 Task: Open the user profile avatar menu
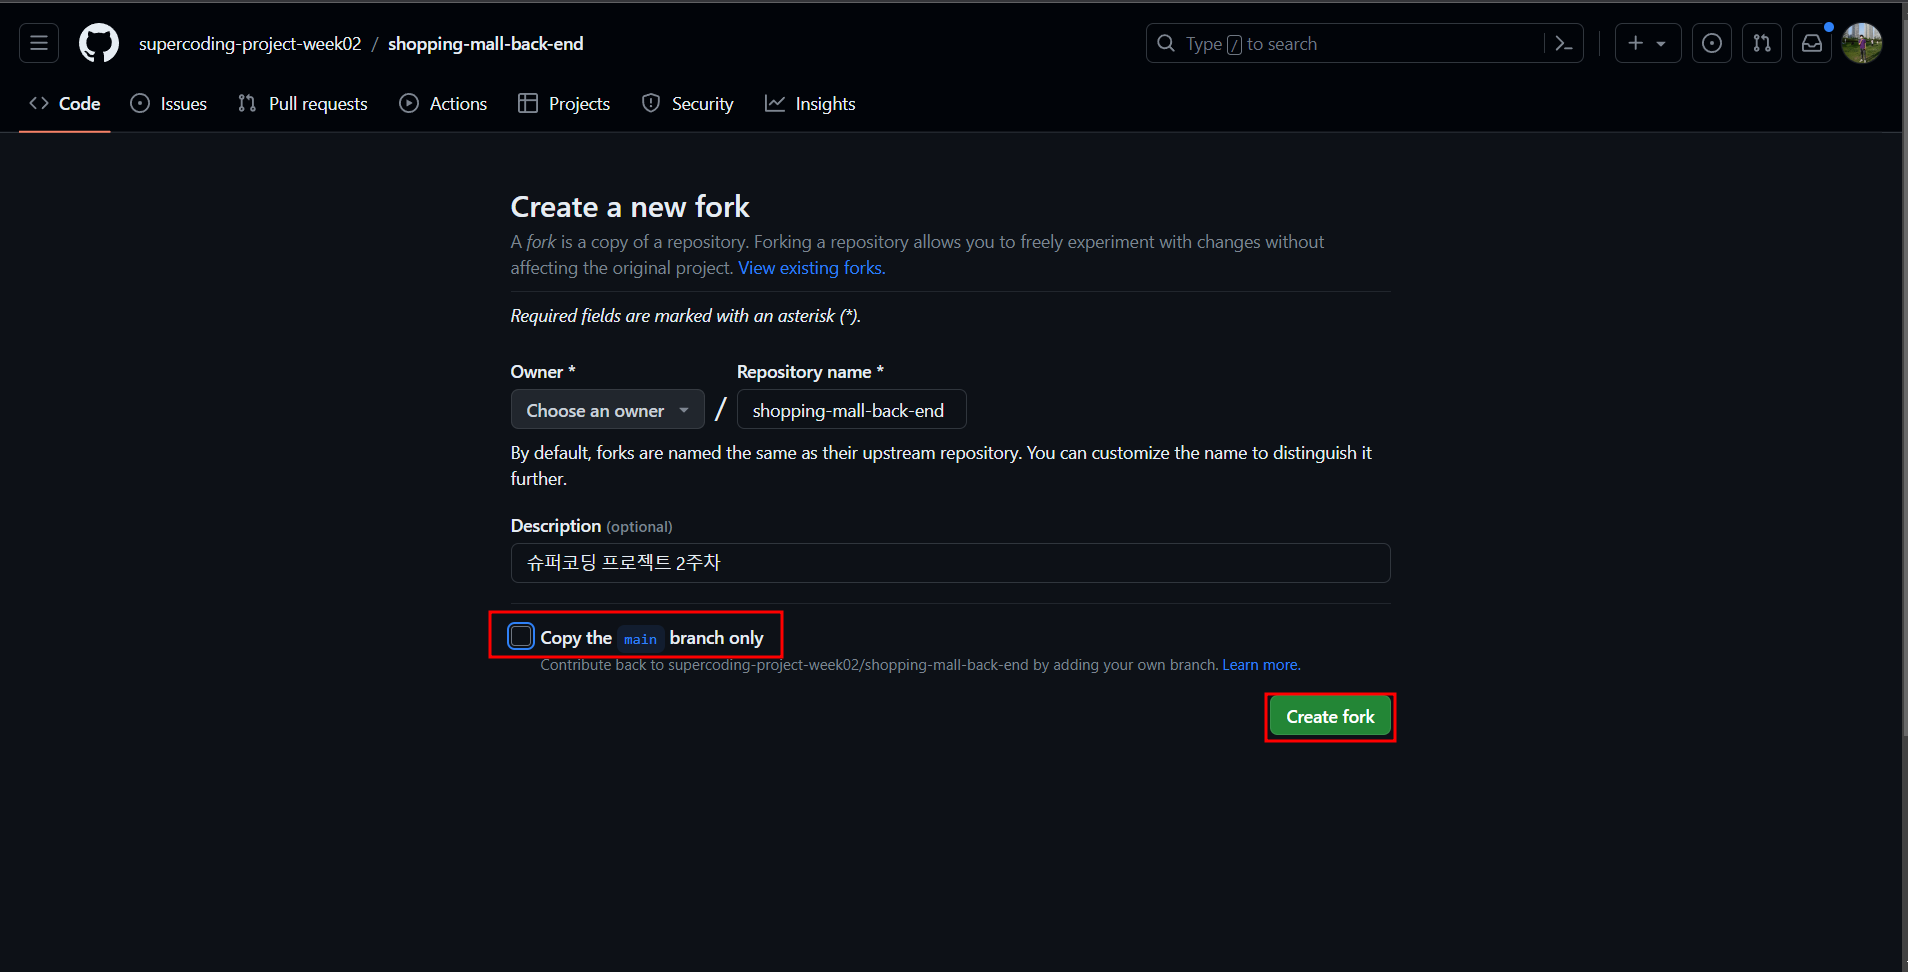[x=1861, y=43]
